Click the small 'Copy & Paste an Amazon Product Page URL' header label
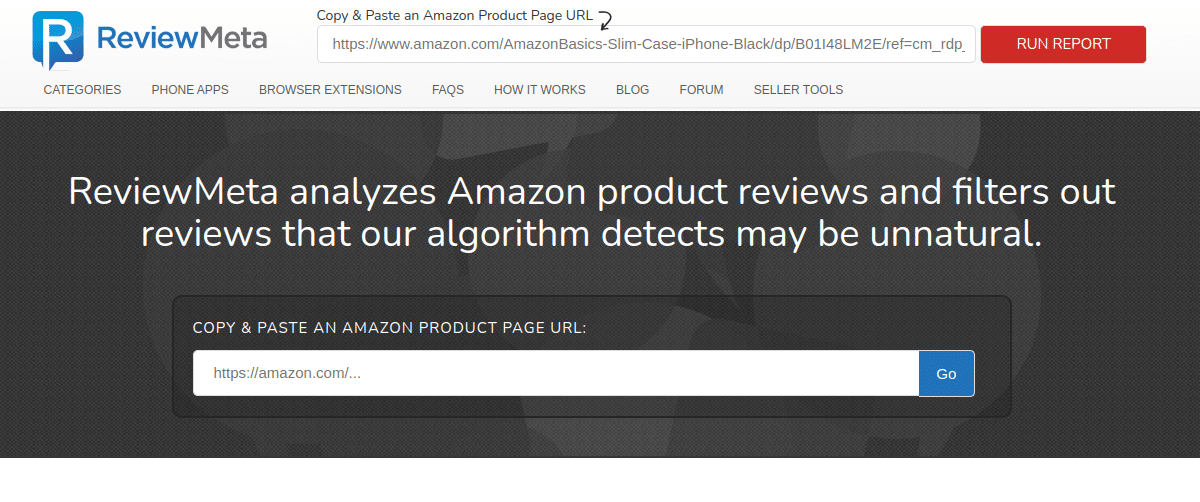 coord(455,16)
